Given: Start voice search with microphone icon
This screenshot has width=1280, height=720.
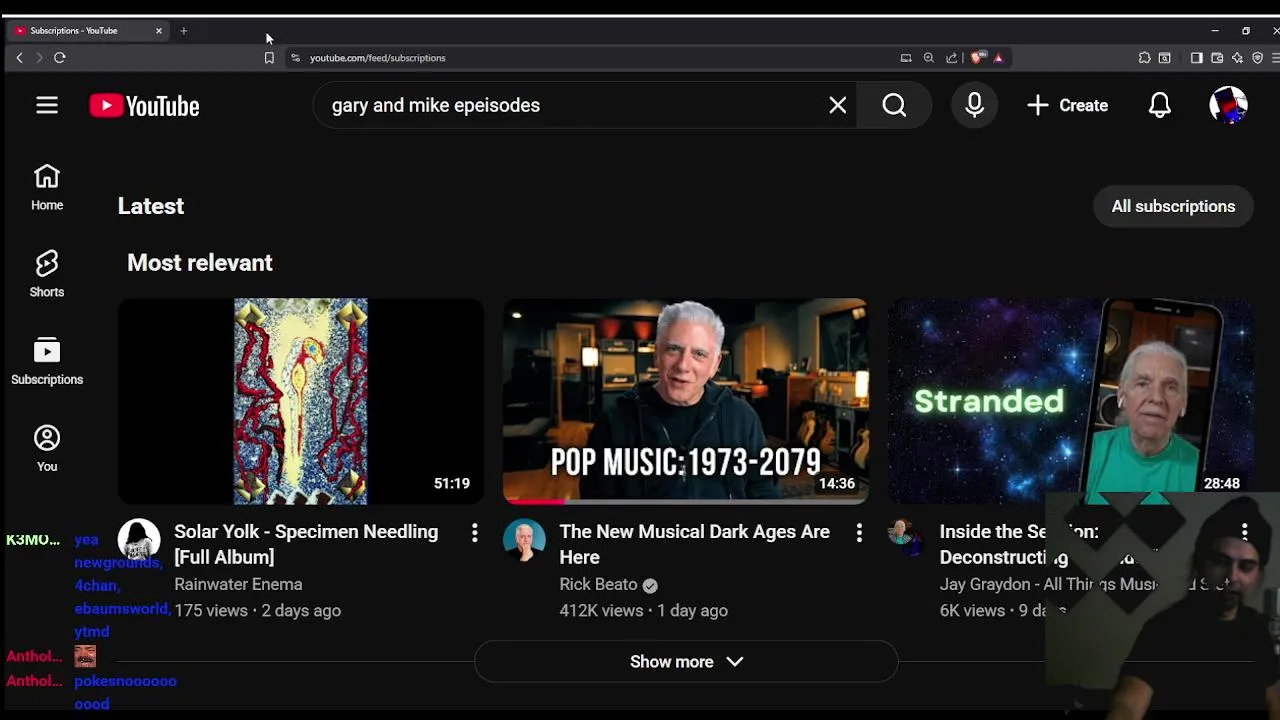Looking at the screenshot, I should tap(975, 105).
